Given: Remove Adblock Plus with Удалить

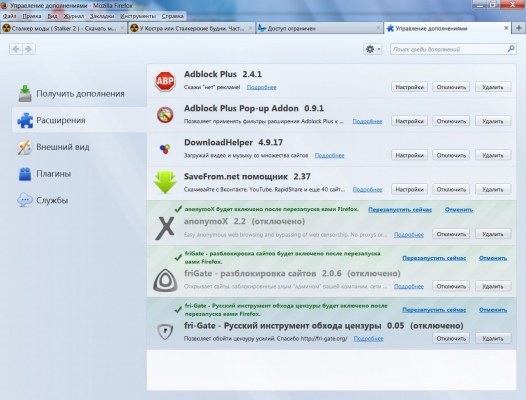Looking at the screenshot, I should [x=493, y=87].
